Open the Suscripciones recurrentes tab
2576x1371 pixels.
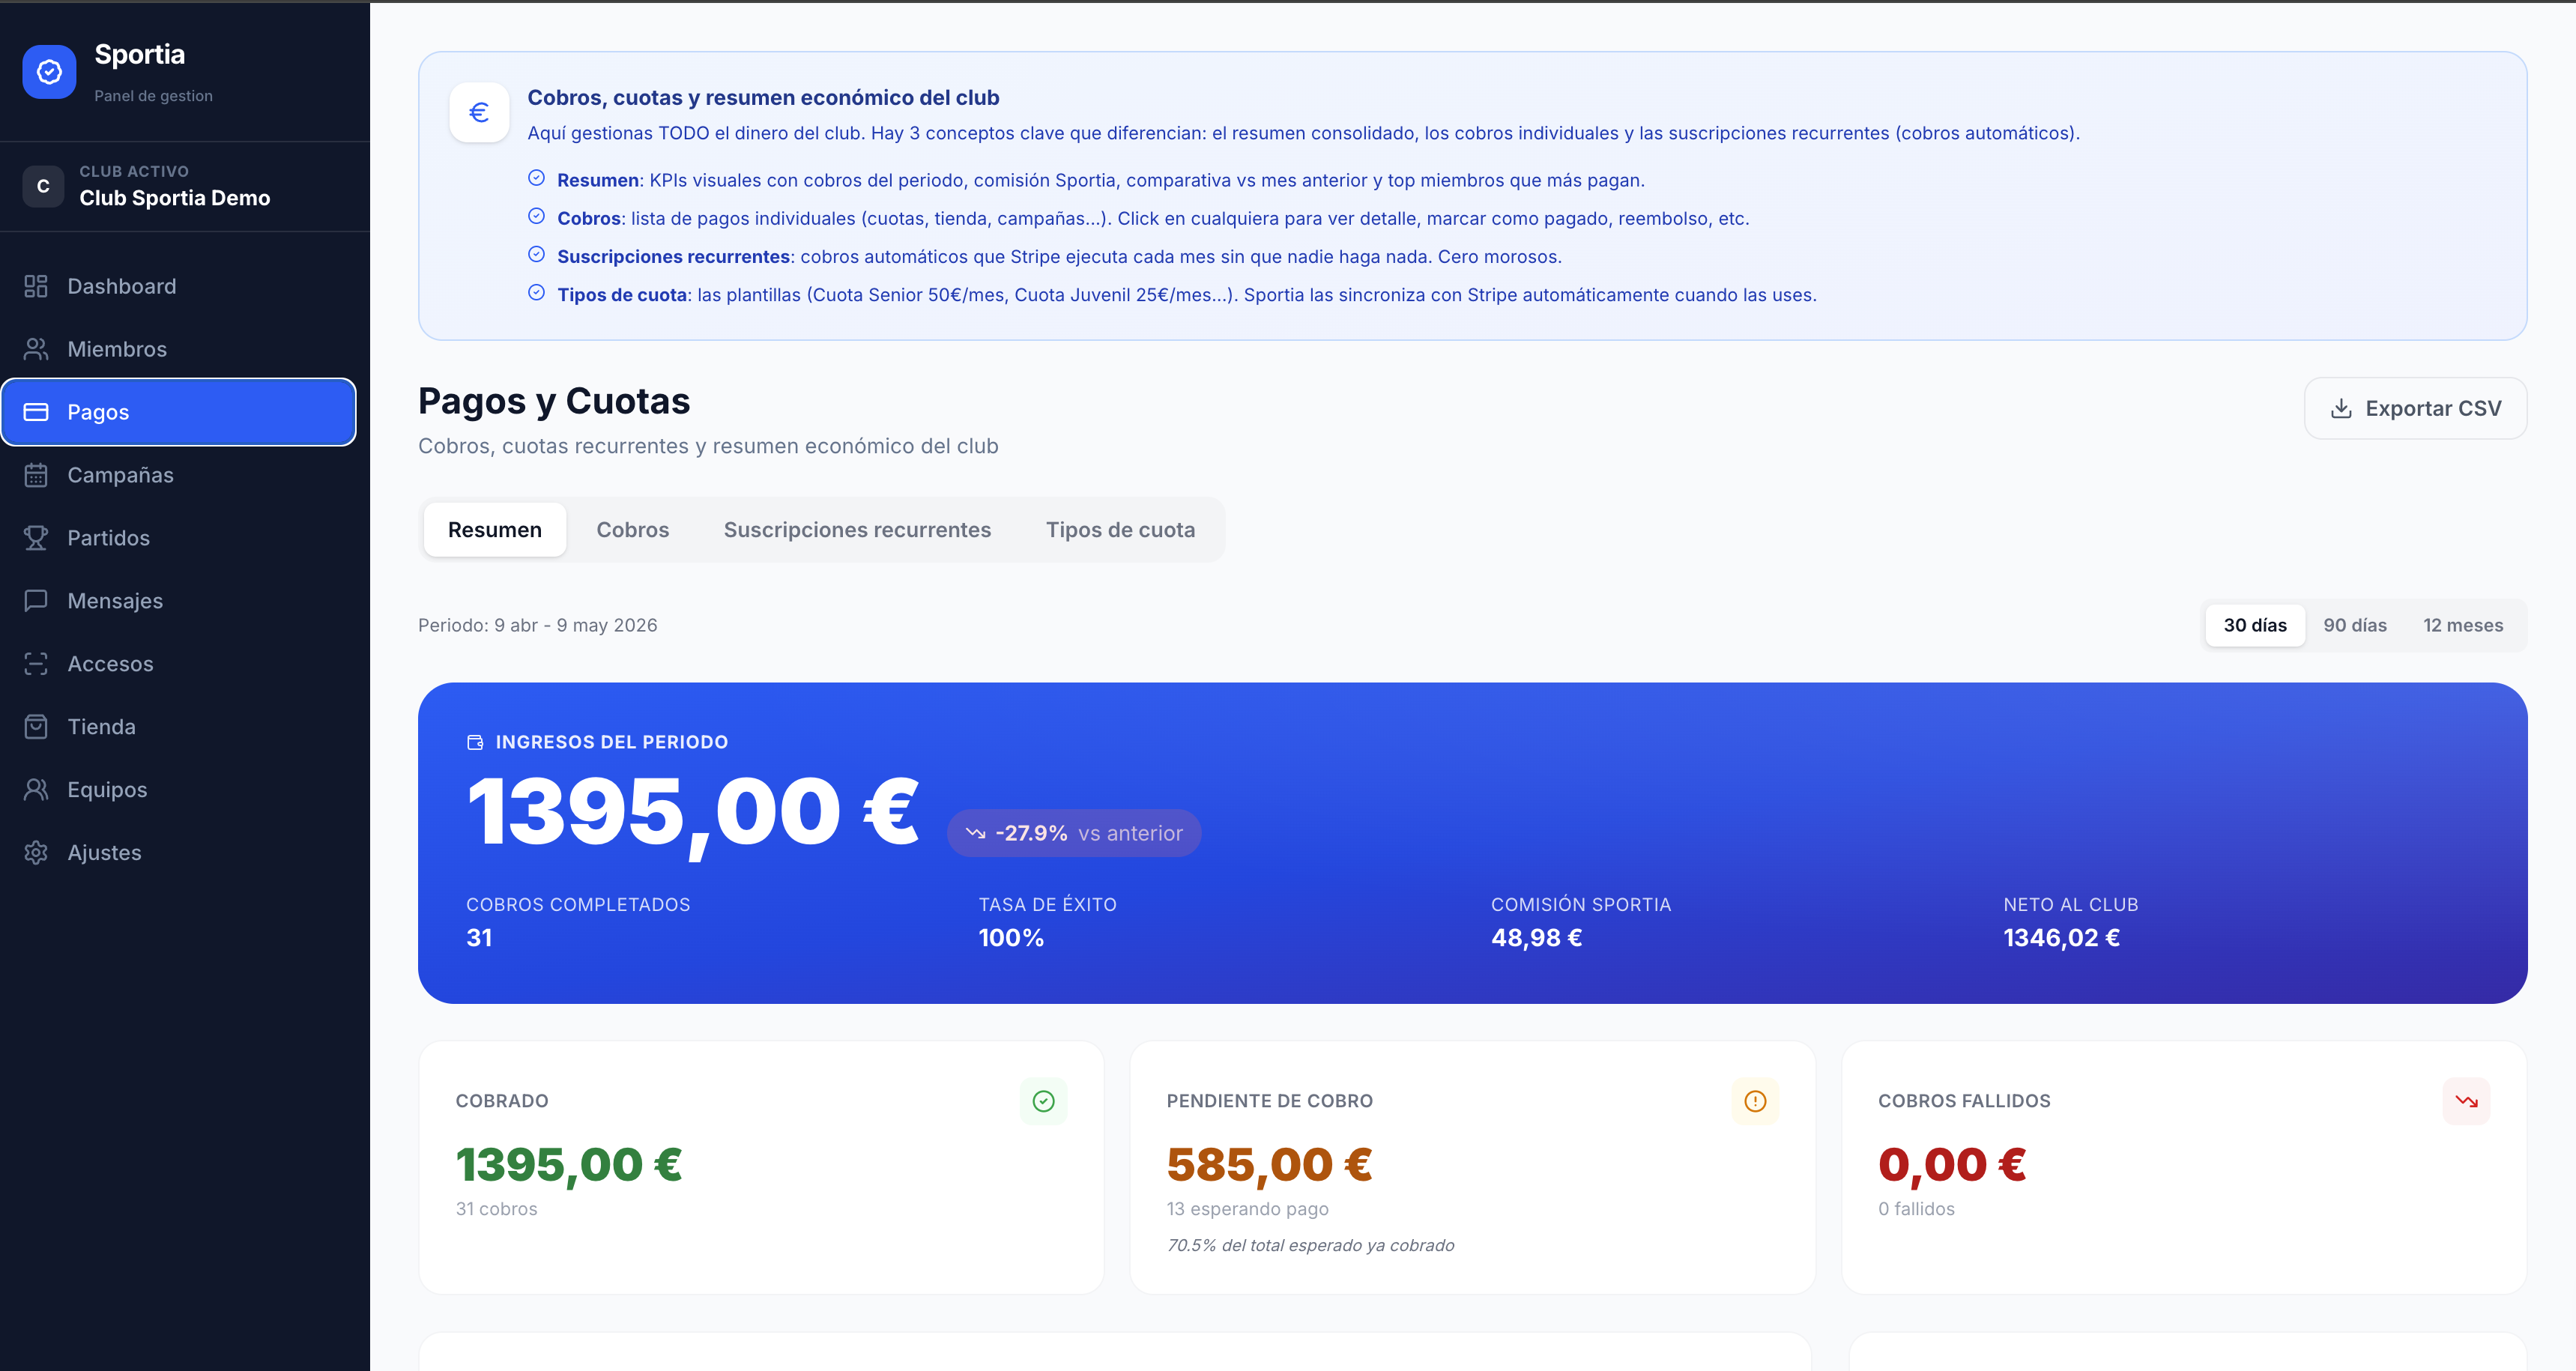(x=857, y=530)
